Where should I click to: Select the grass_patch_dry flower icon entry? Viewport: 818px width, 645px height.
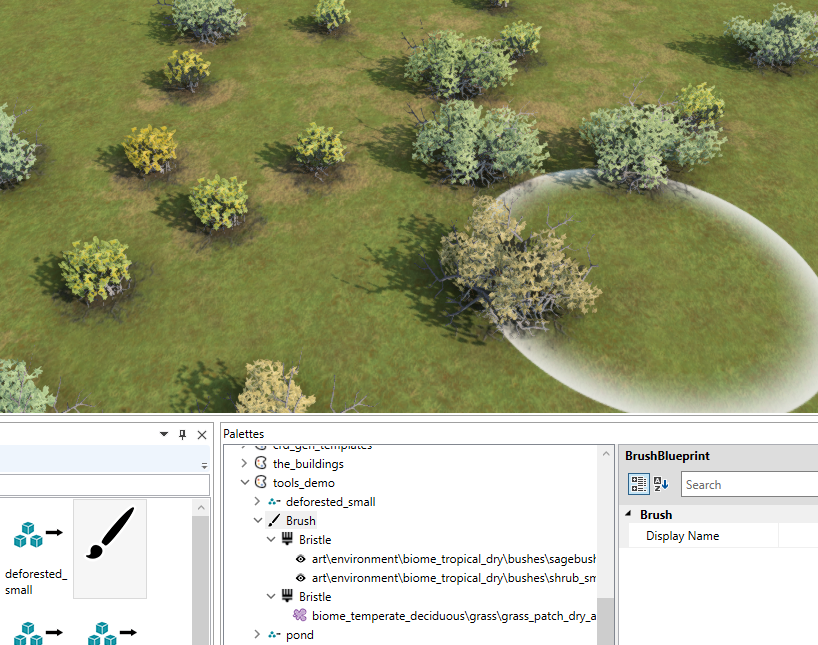point(300,615)
